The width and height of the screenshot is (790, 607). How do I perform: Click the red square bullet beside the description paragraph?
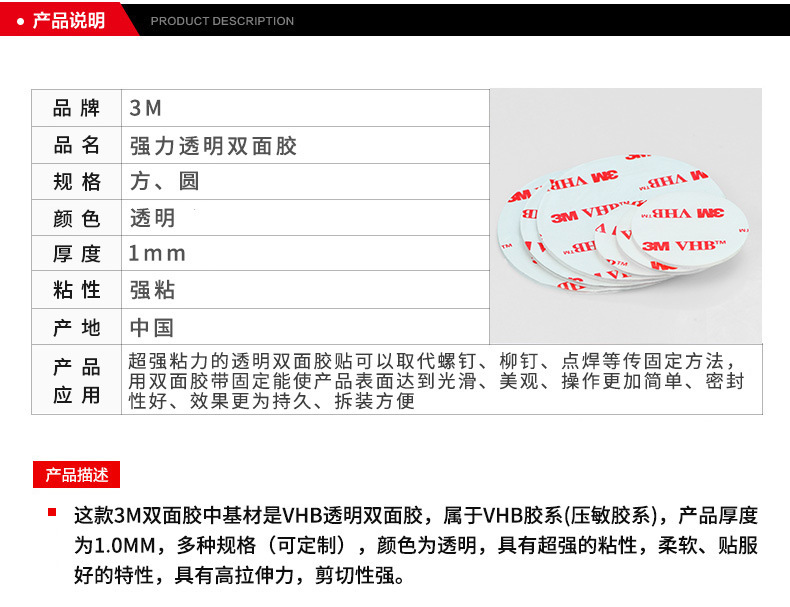51,513
